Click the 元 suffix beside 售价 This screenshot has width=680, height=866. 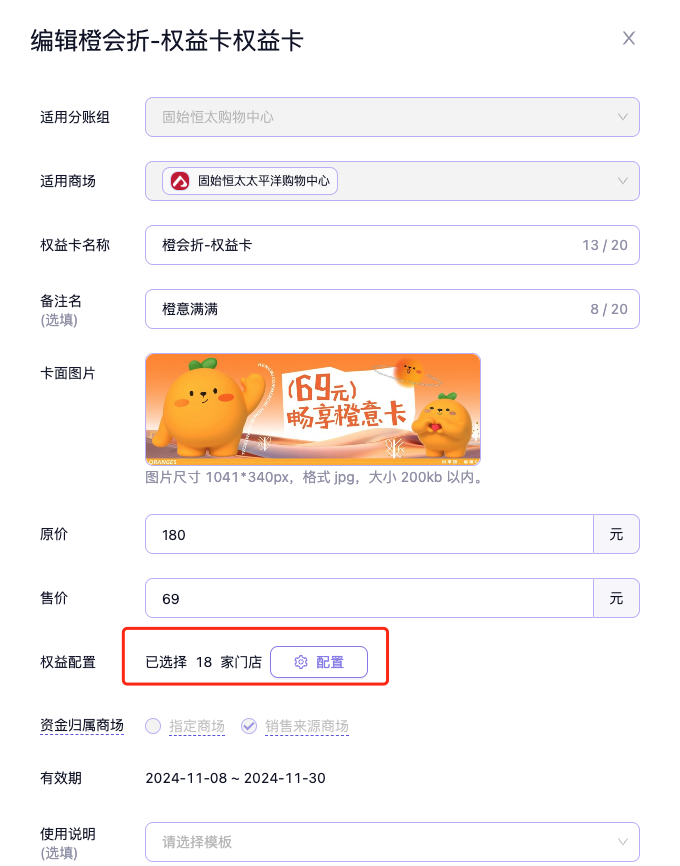[x=616, y=599]
